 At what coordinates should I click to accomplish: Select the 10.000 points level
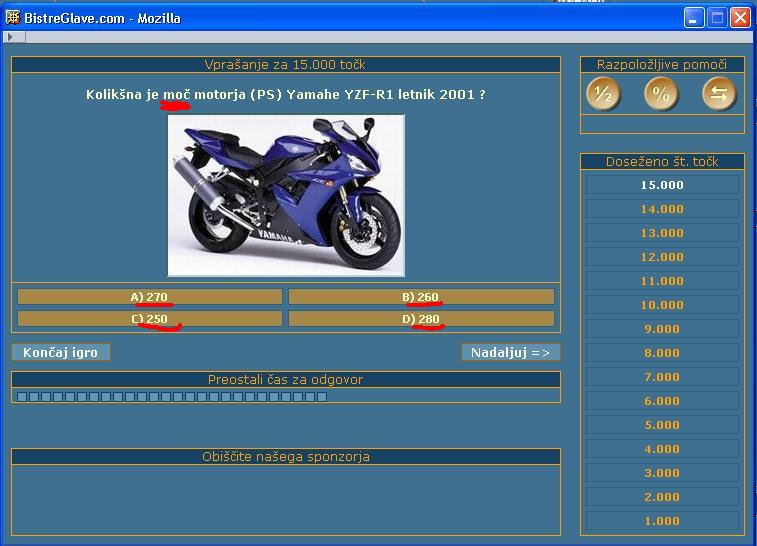662,305
